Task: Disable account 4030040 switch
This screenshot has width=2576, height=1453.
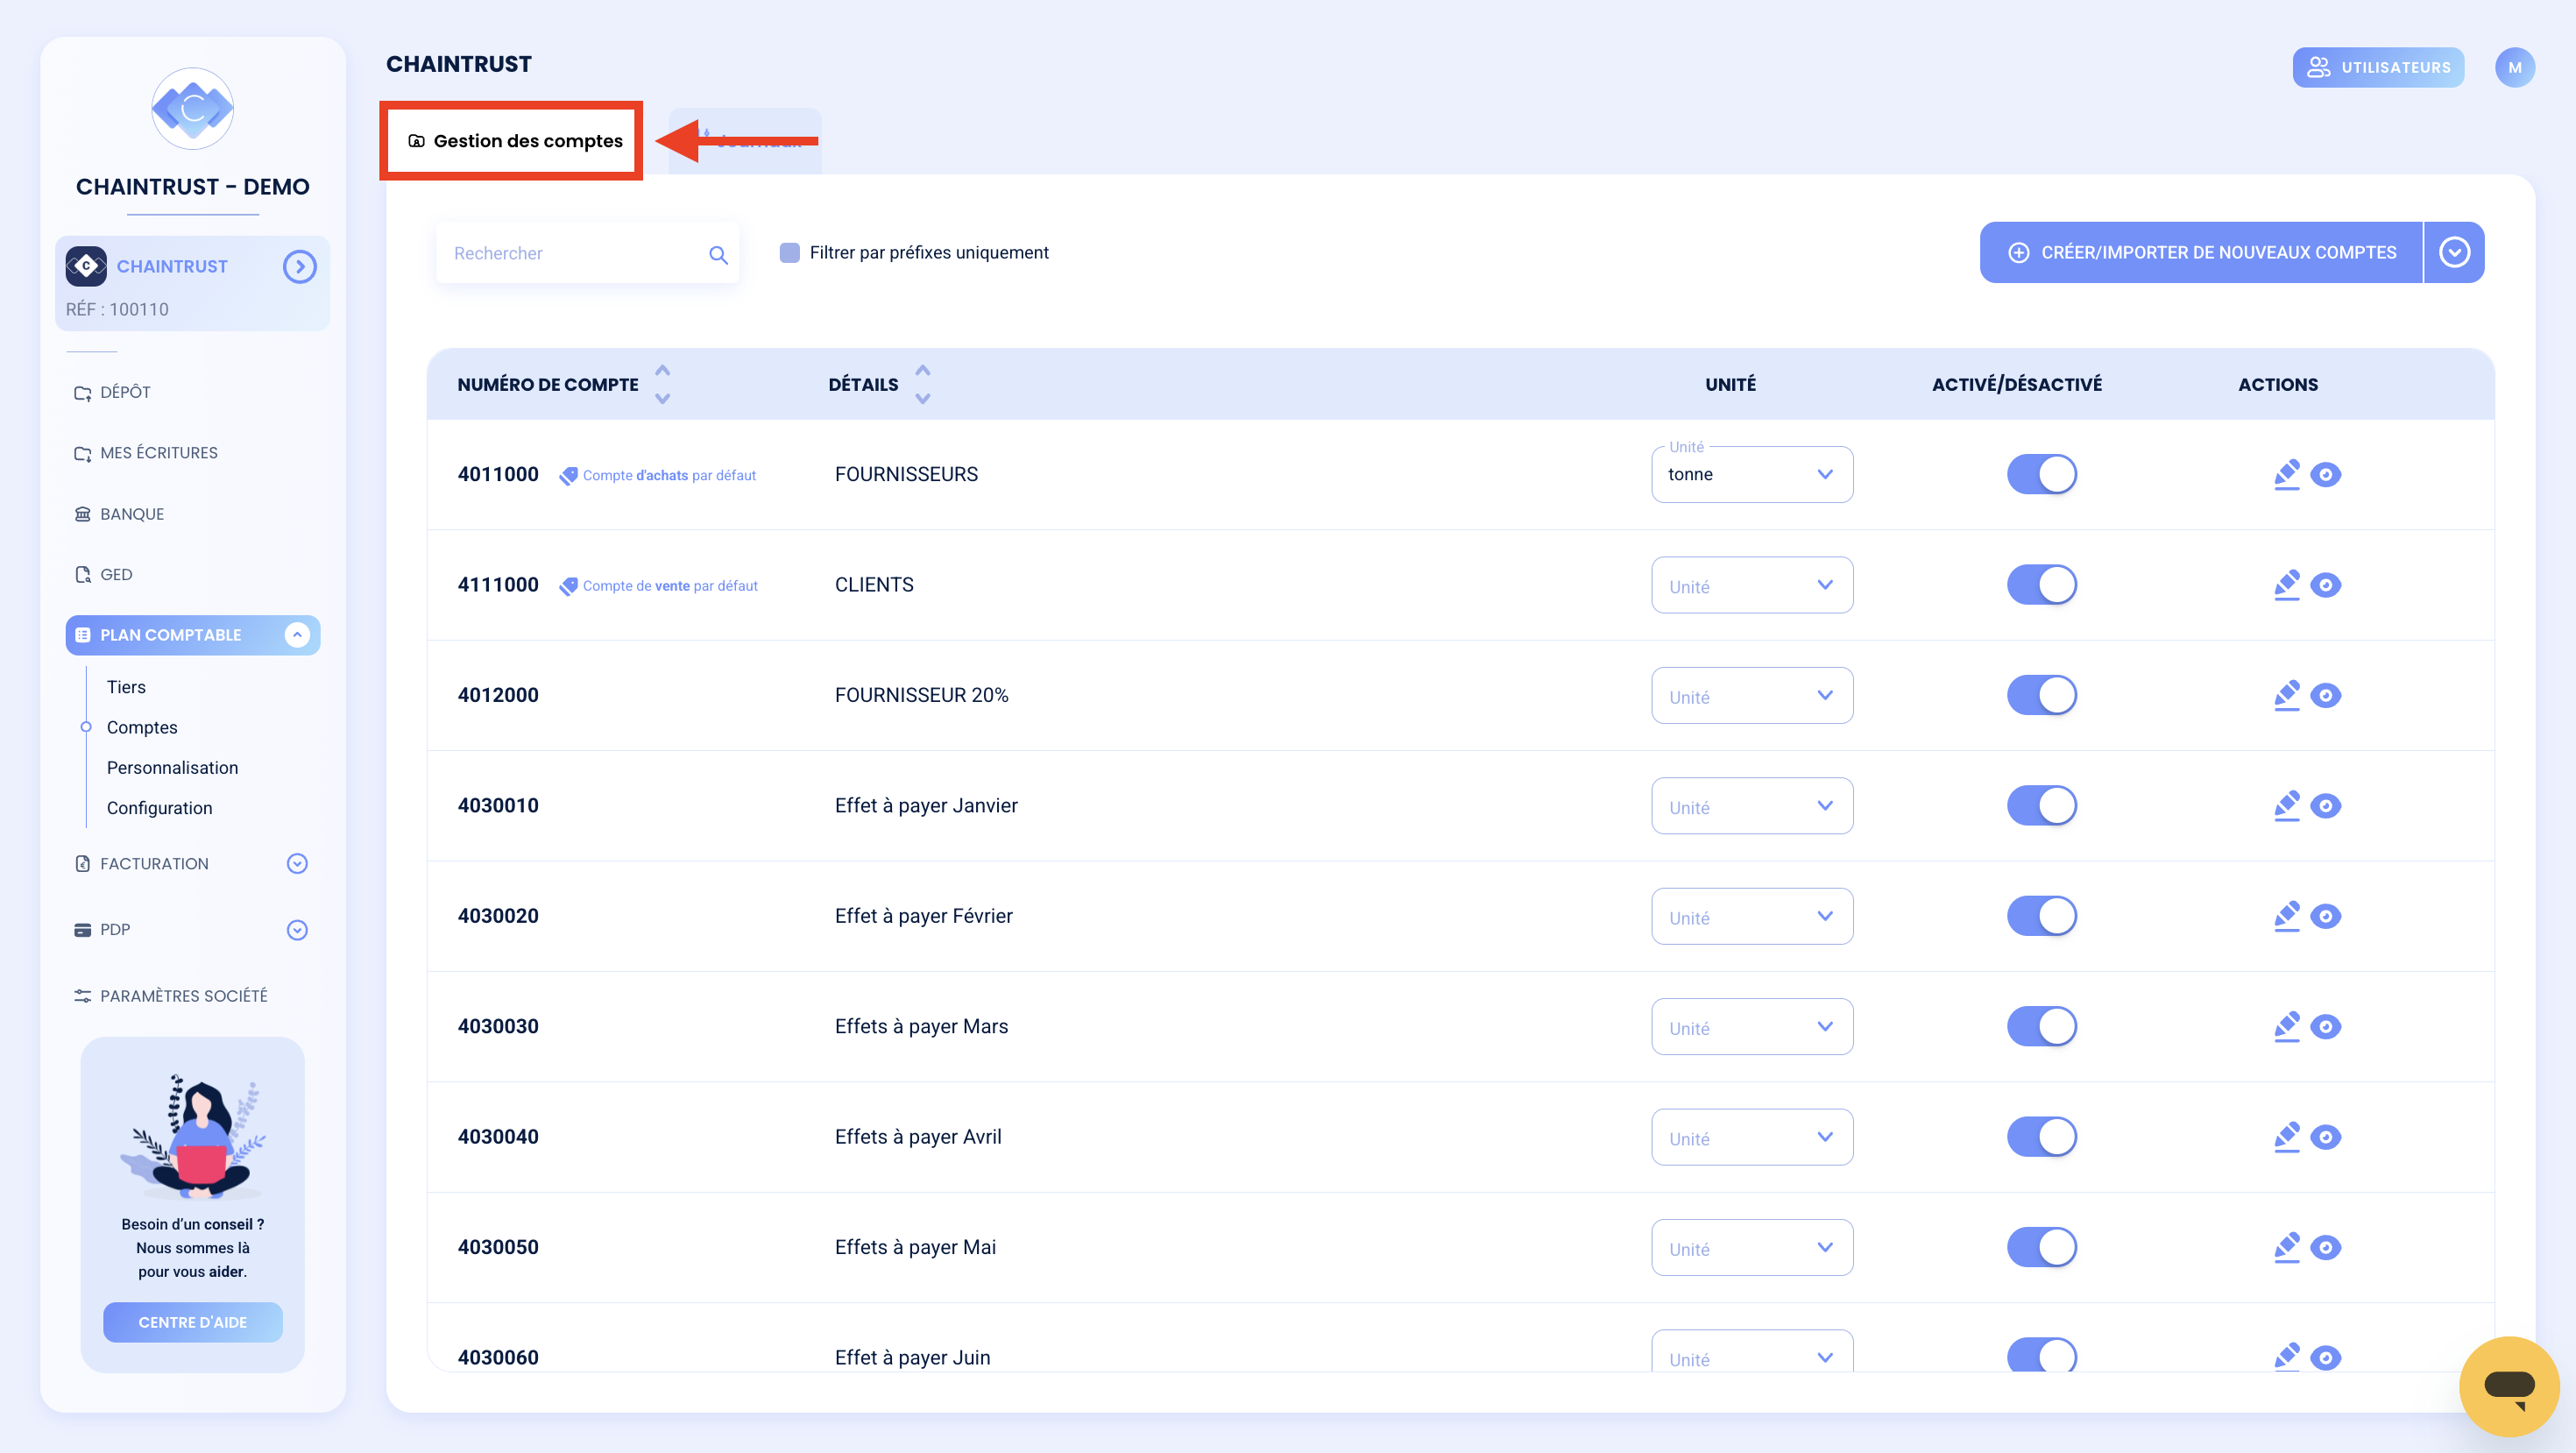Action: tap(2041, 1136)
